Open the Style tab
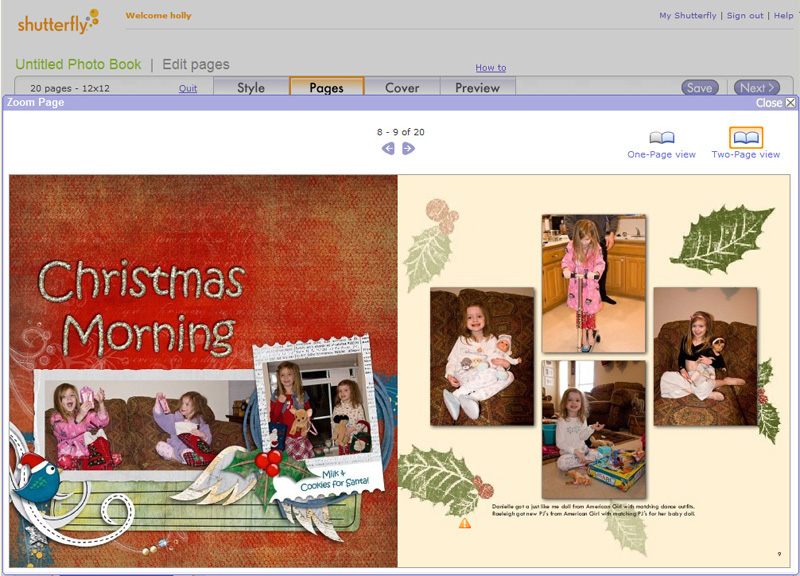800x576 pixels. coord(251,88)
